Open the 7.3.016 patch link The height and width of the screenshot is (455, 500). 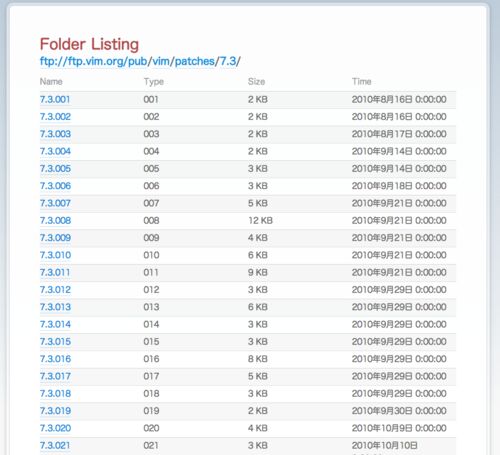click(55, 359)
